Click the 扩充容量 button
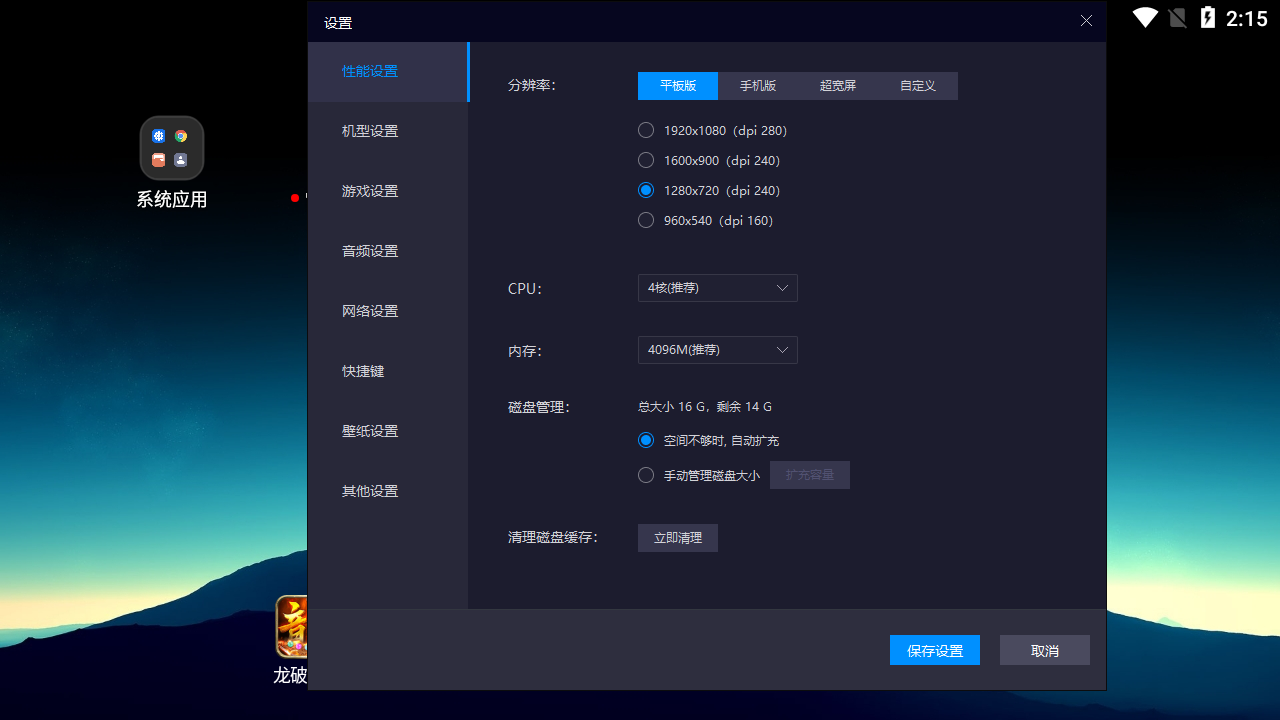The width and height of the screenshot is (1280, 720). pyautogui.click(x=810, y=475)
